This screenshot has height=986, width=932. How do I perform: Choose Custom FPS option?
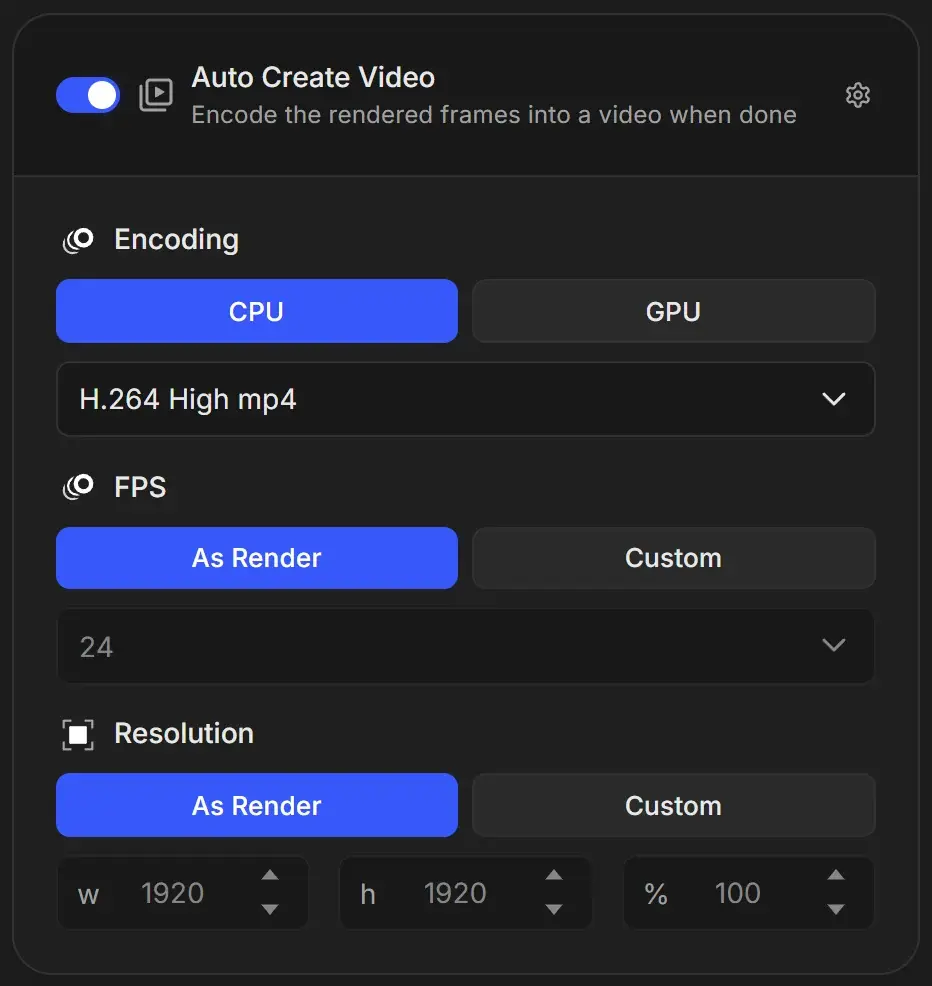click(x=674, y=558)
